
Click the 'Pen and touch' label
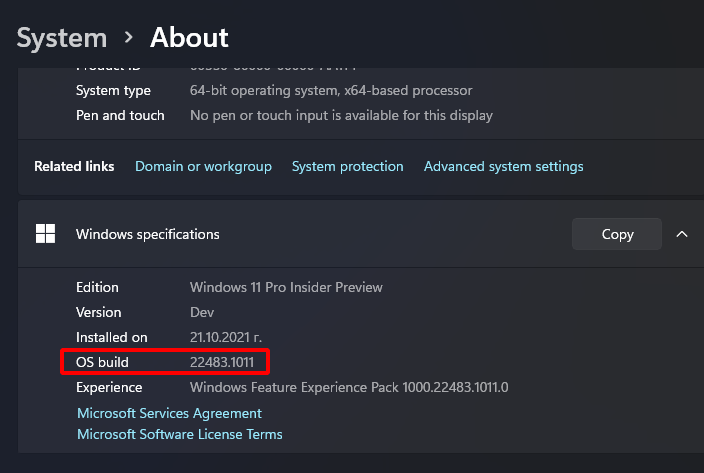[x=120, y=116]
